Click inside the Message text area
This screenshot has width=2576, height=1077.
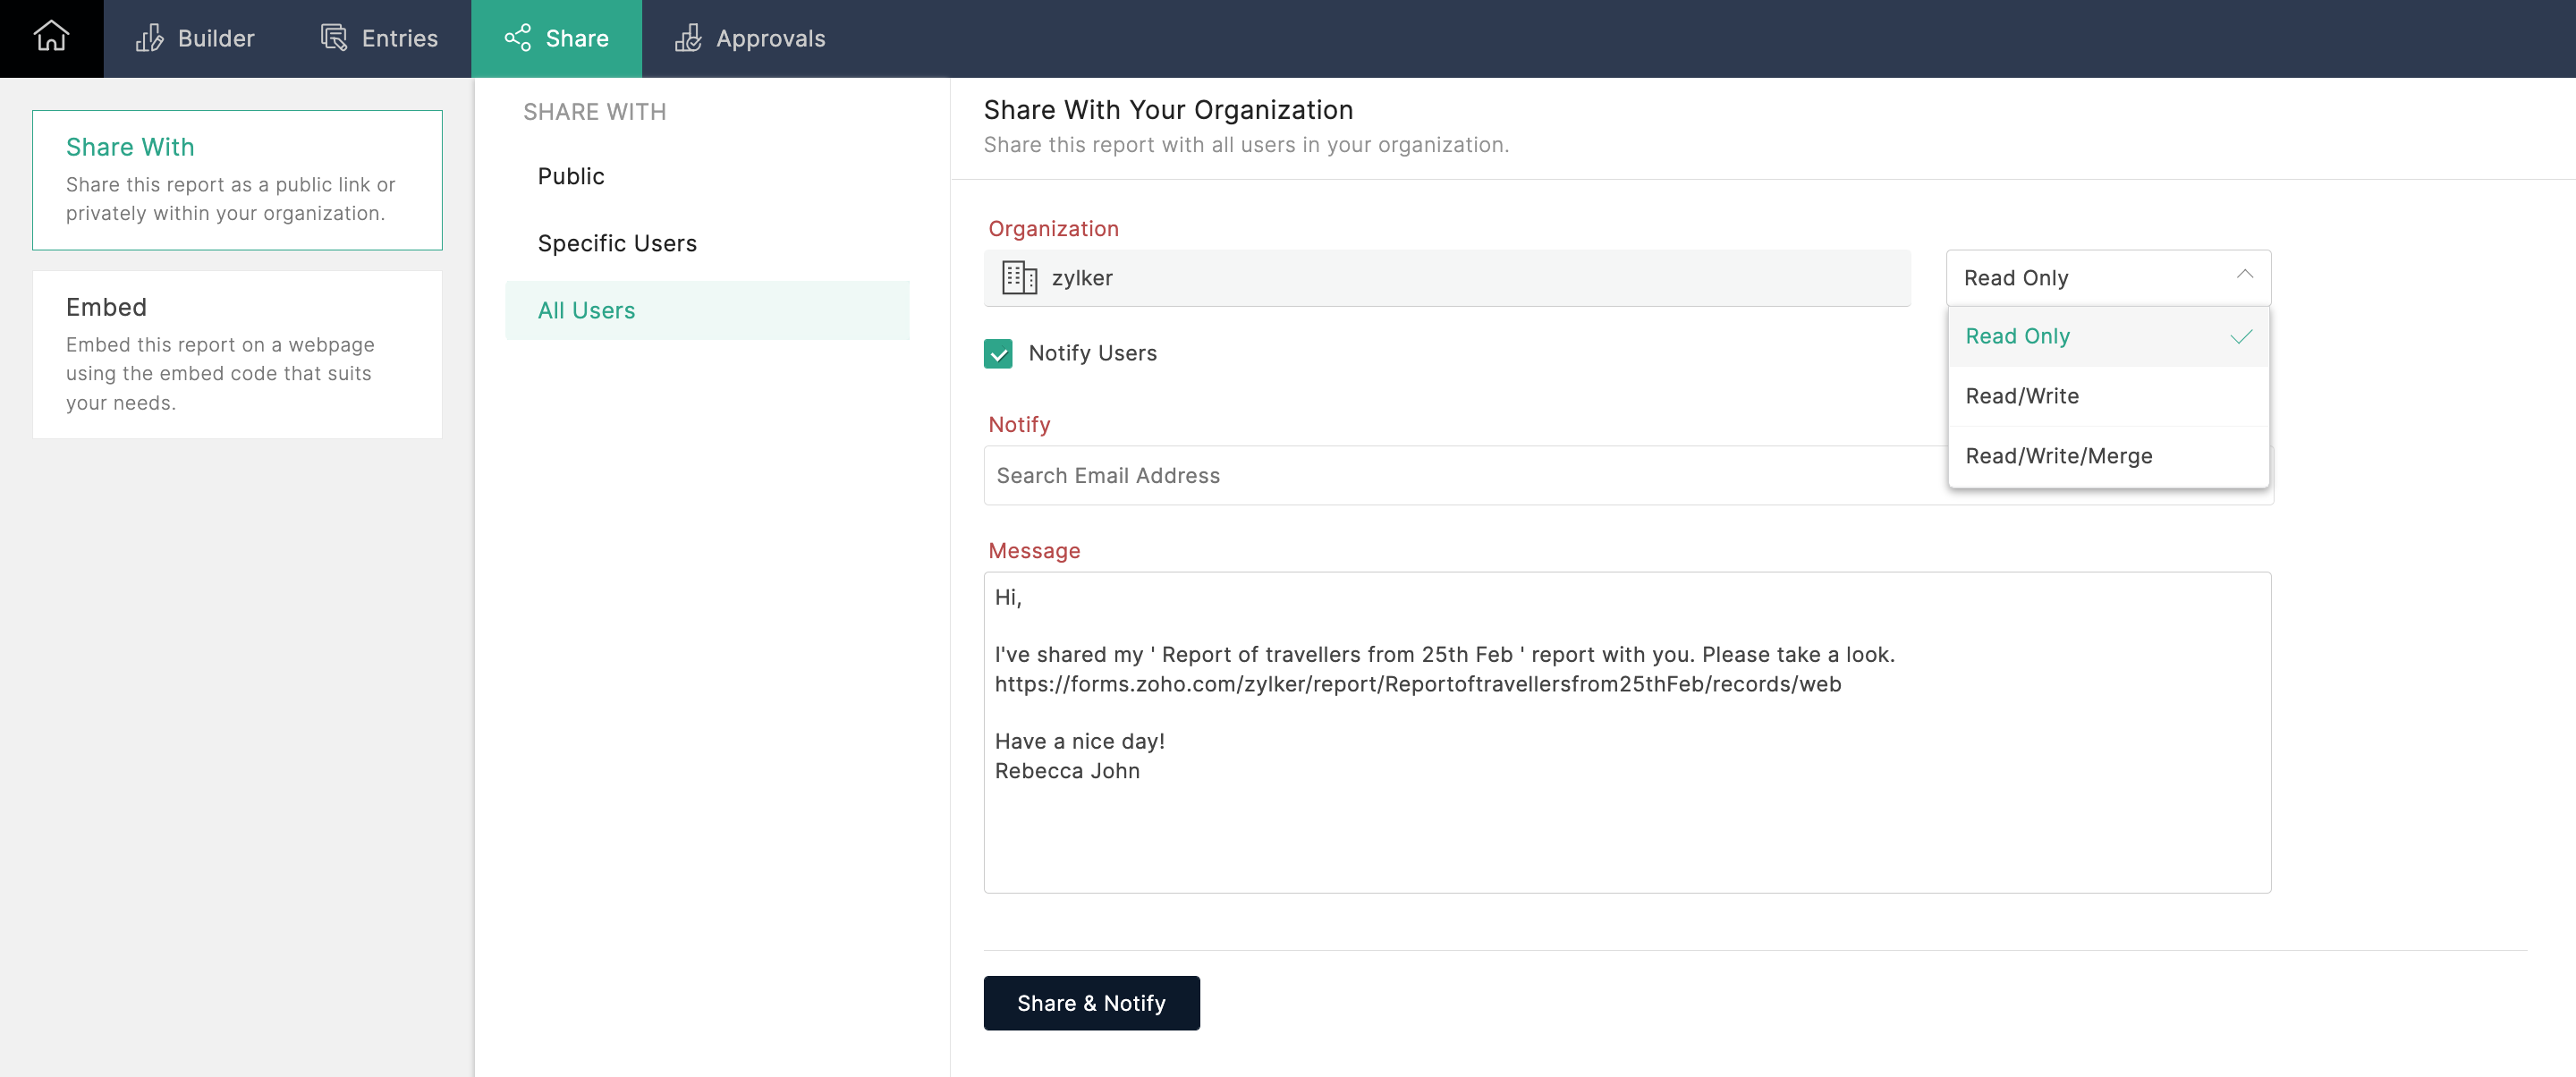[1626, 820]
